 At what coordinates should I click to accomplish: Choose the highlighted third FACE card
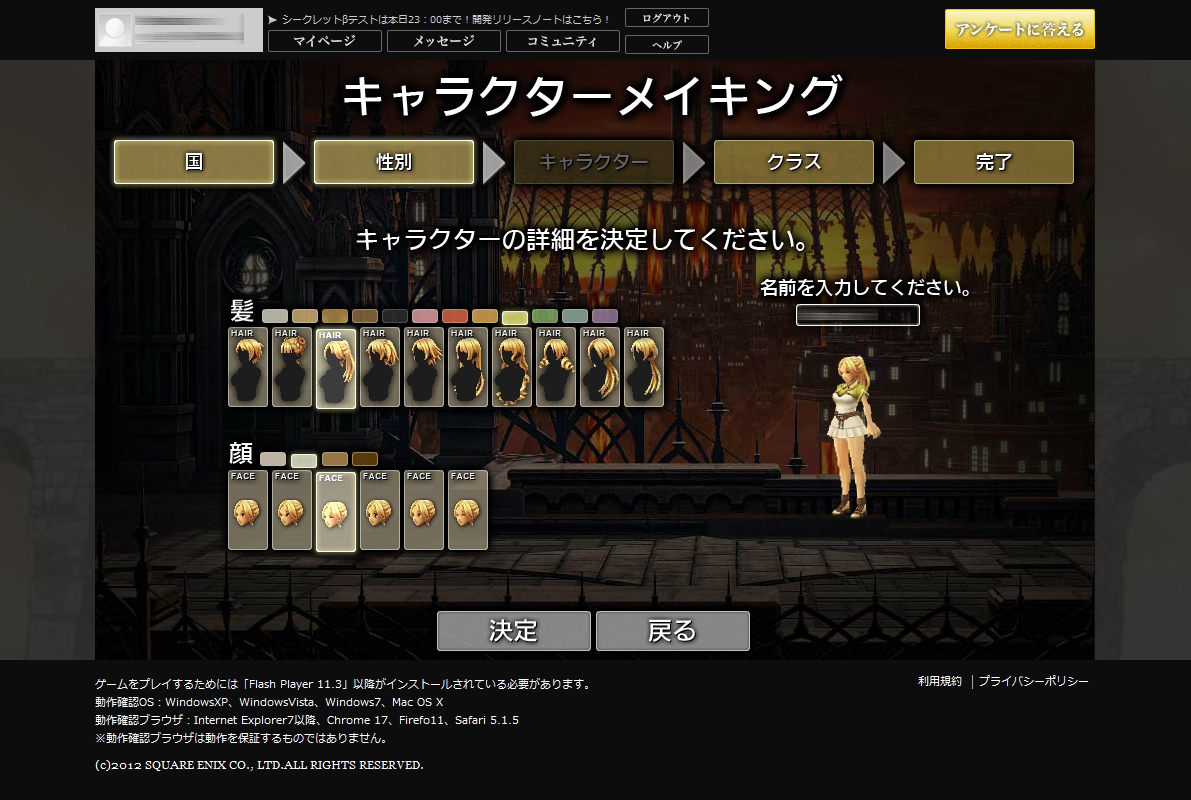coord(336,511)
